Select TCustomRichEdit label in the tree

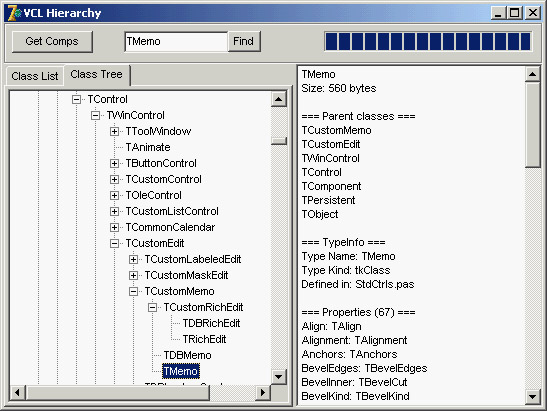point(203,308)
